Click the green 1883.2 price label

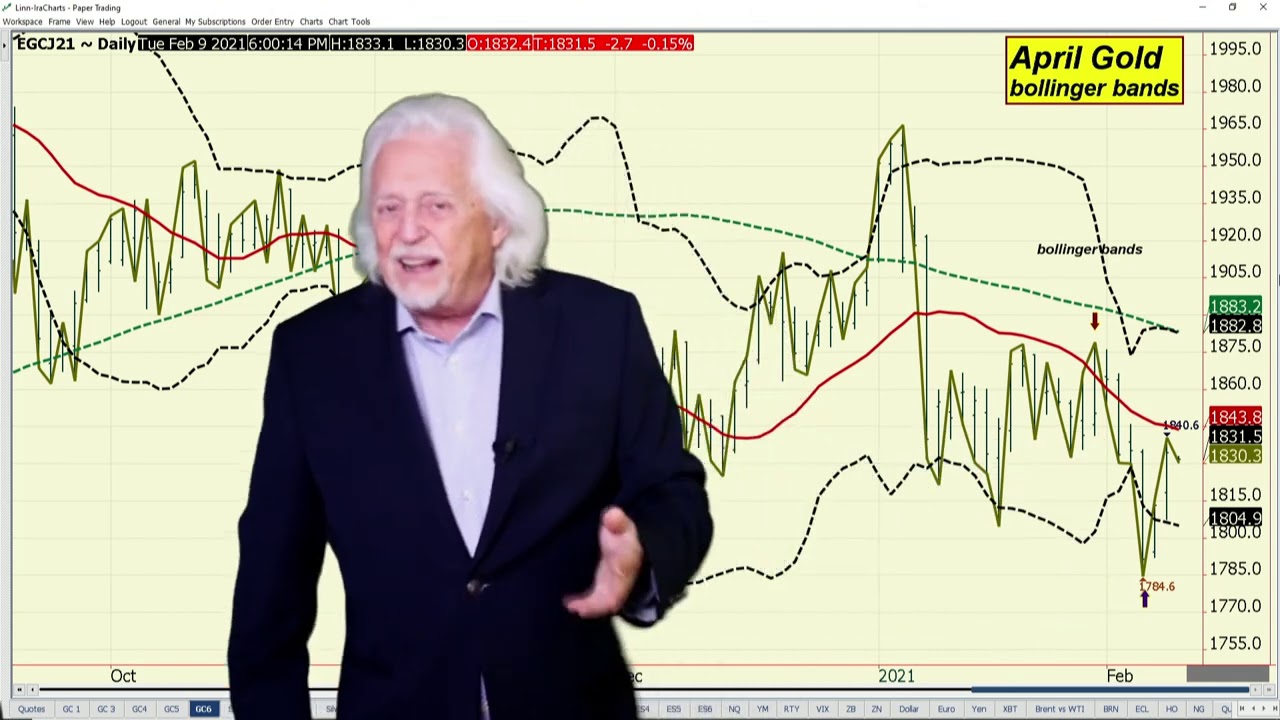coord(1235,307)
